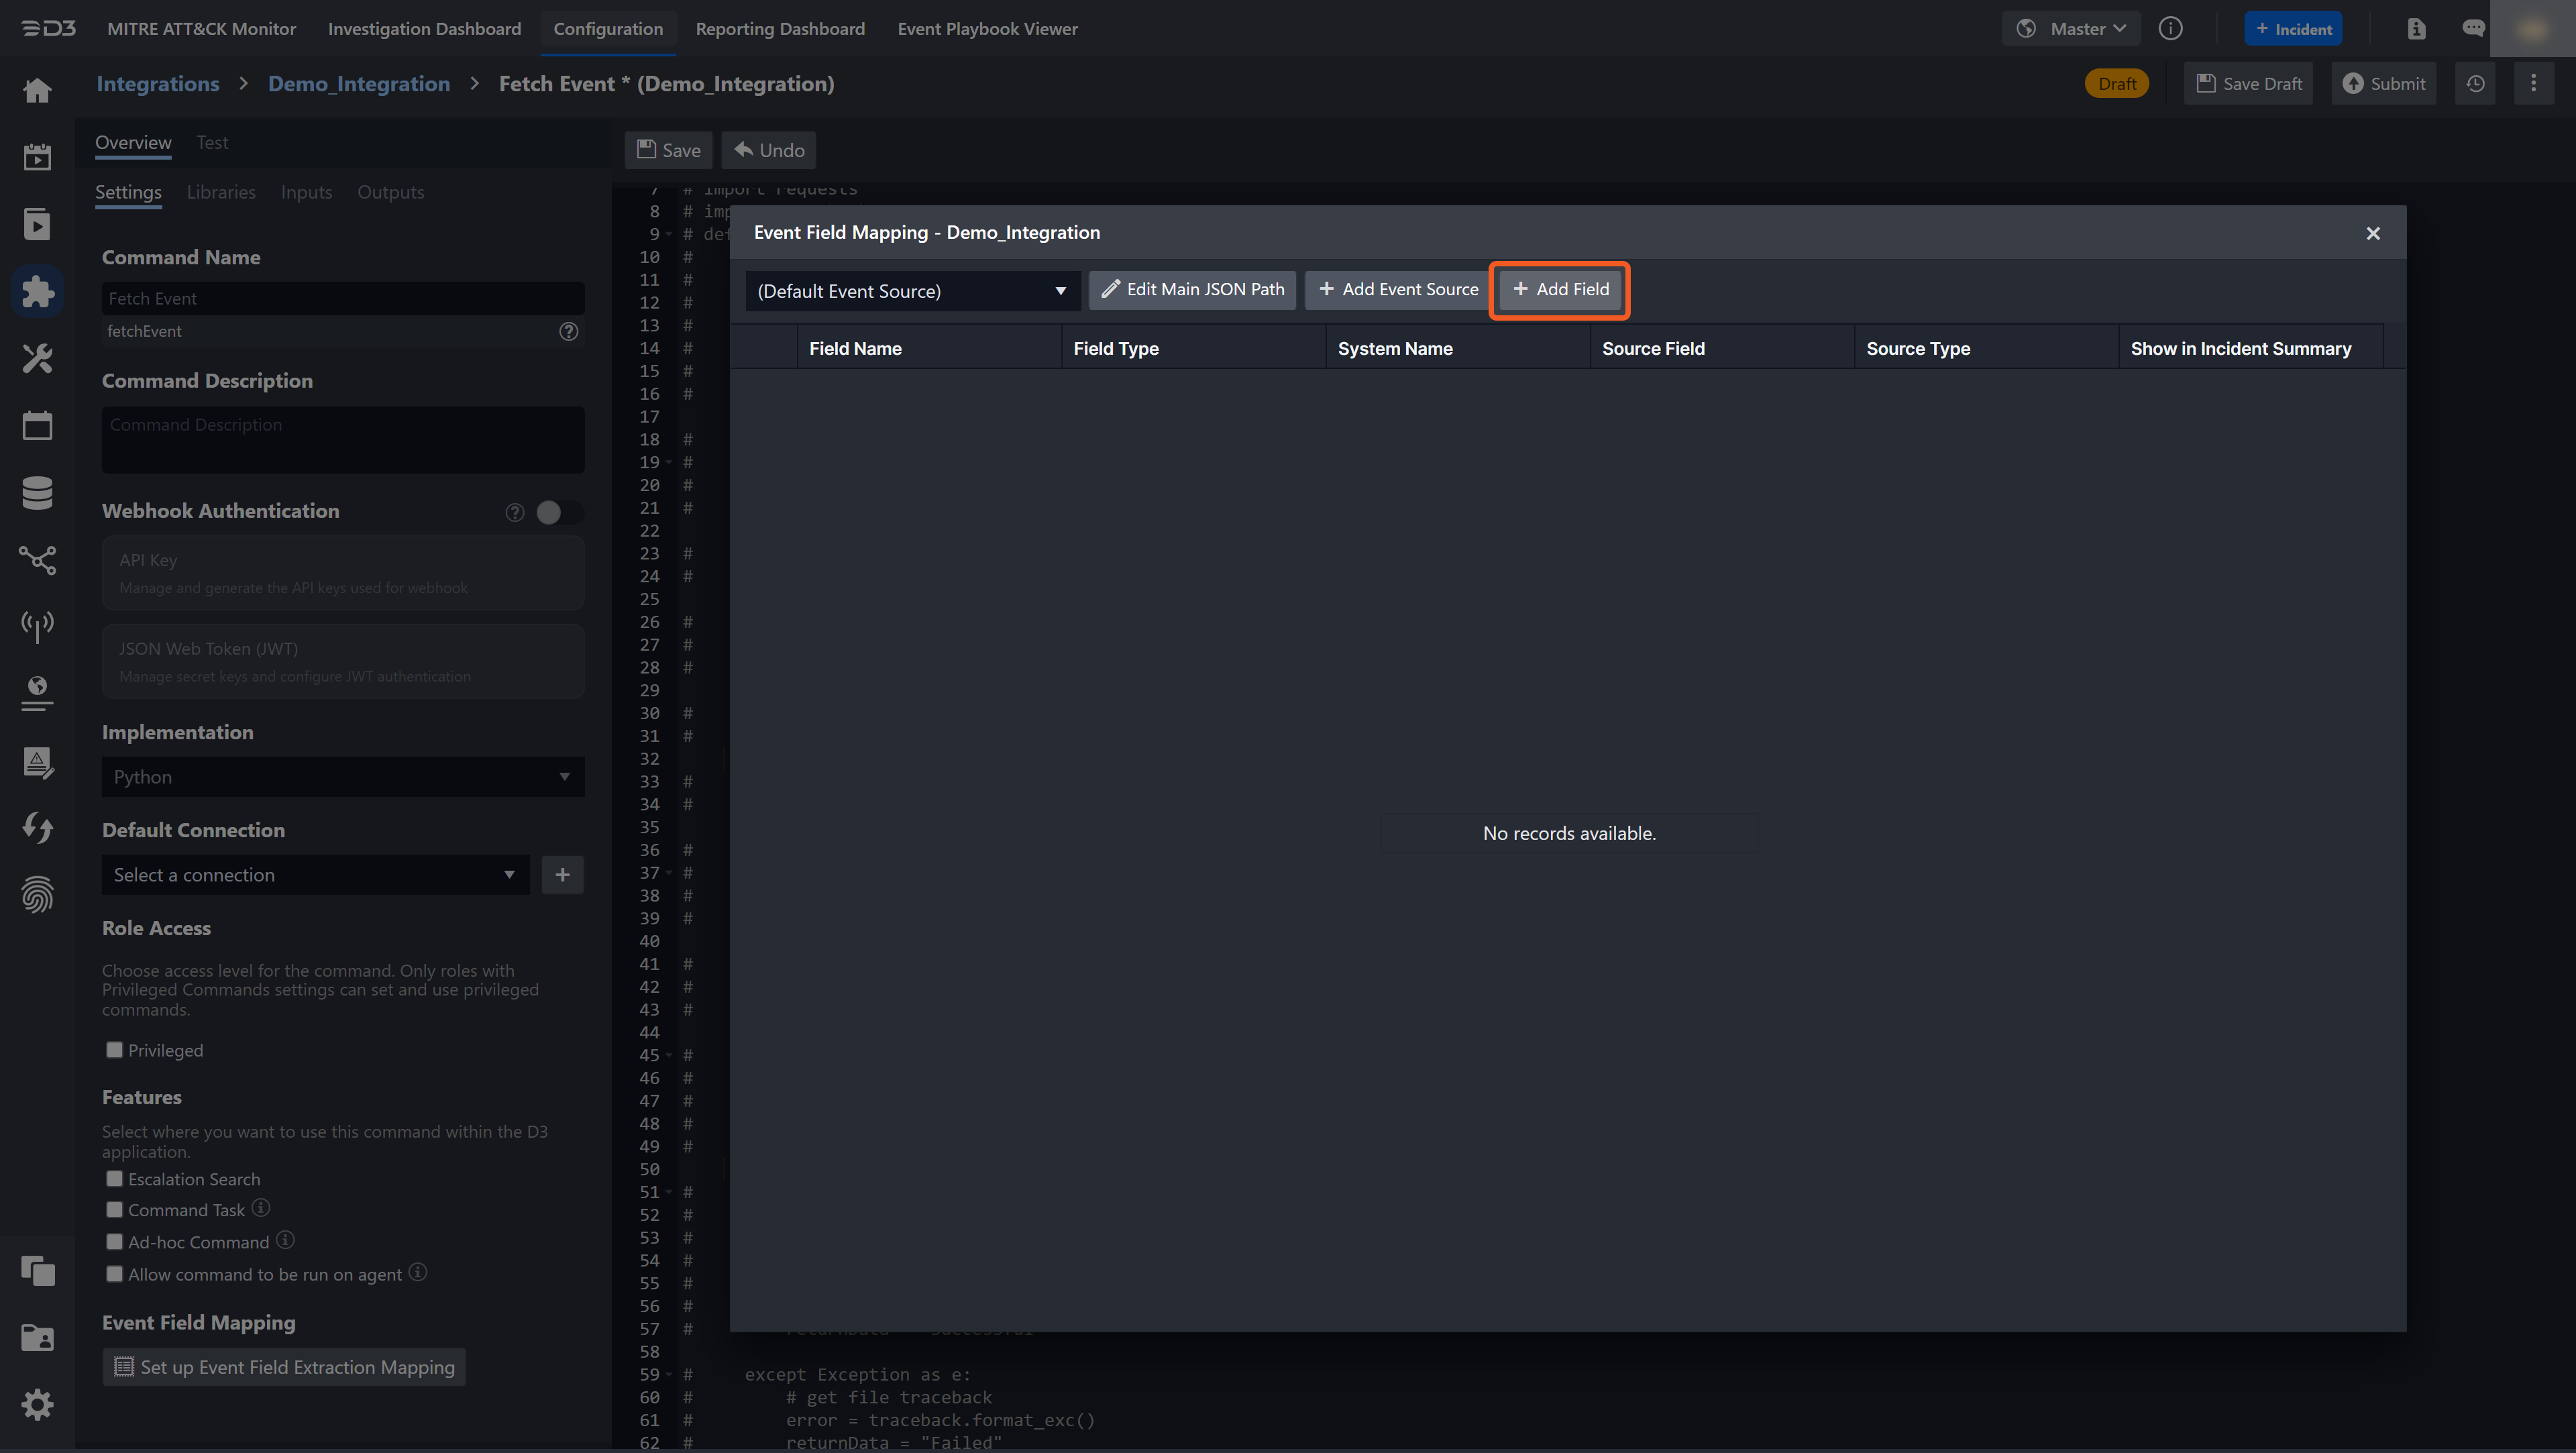Image resolution: width=2576 pixels, height=1453 pixels.
Task: Click the Add Field button
Action: pos(1560,289)
